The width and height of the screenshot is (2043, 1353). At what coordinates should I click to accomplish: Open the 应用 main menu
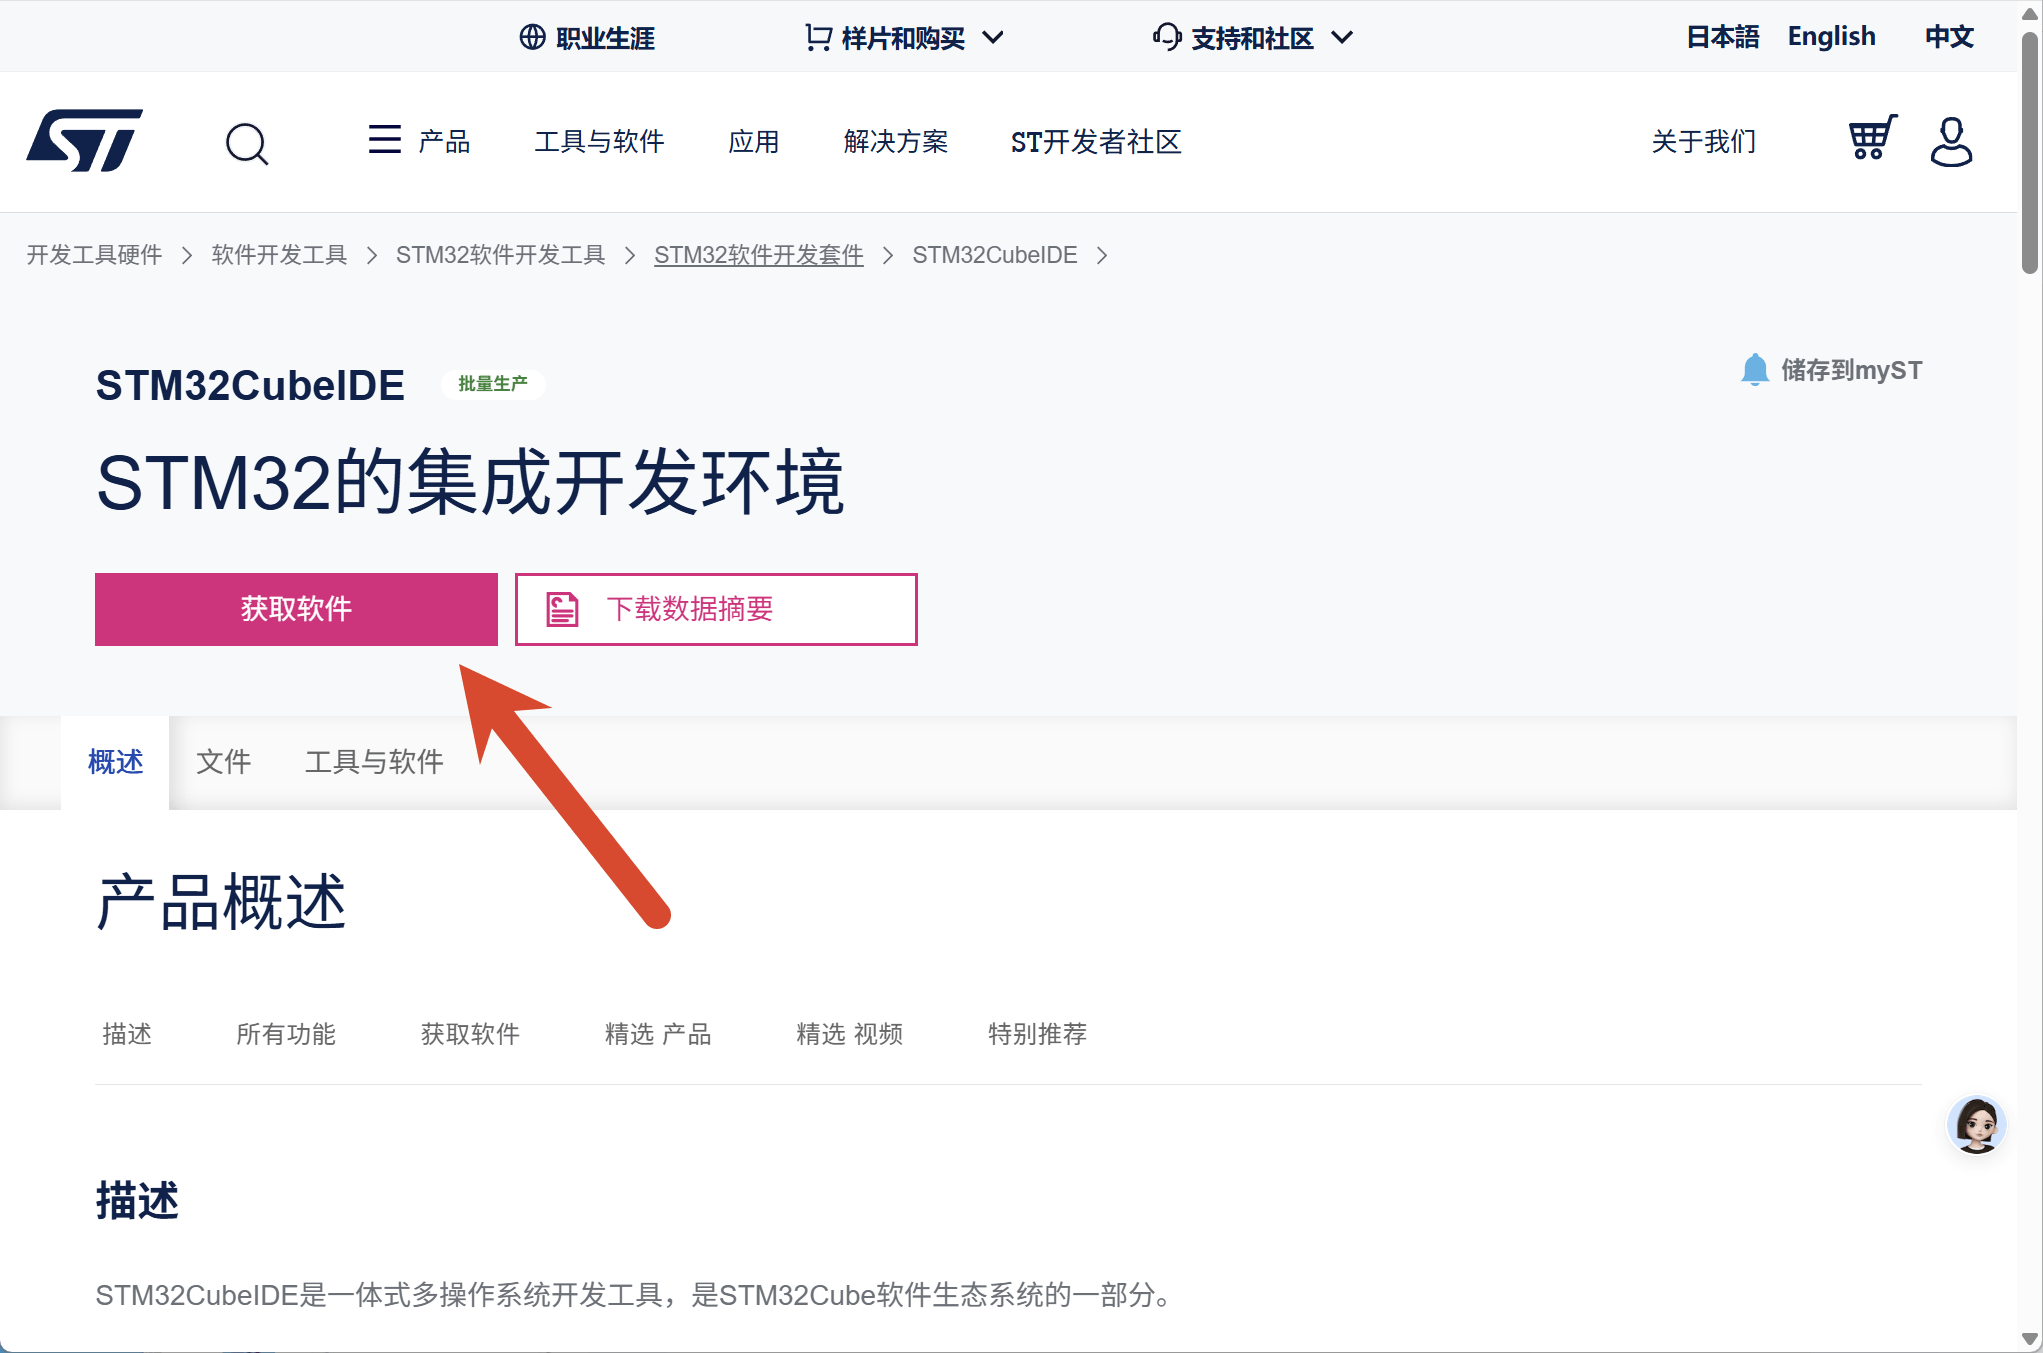tap(754, 141)
